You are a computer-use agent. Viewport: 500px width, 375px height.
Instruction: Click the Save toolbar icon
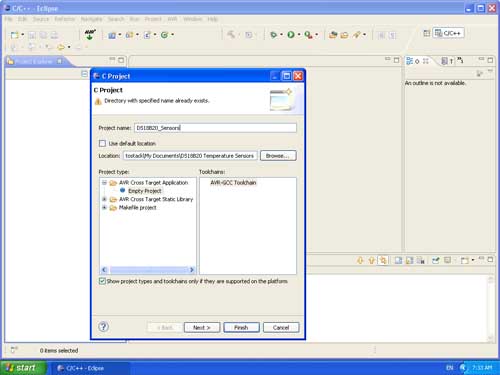[32, 35]
